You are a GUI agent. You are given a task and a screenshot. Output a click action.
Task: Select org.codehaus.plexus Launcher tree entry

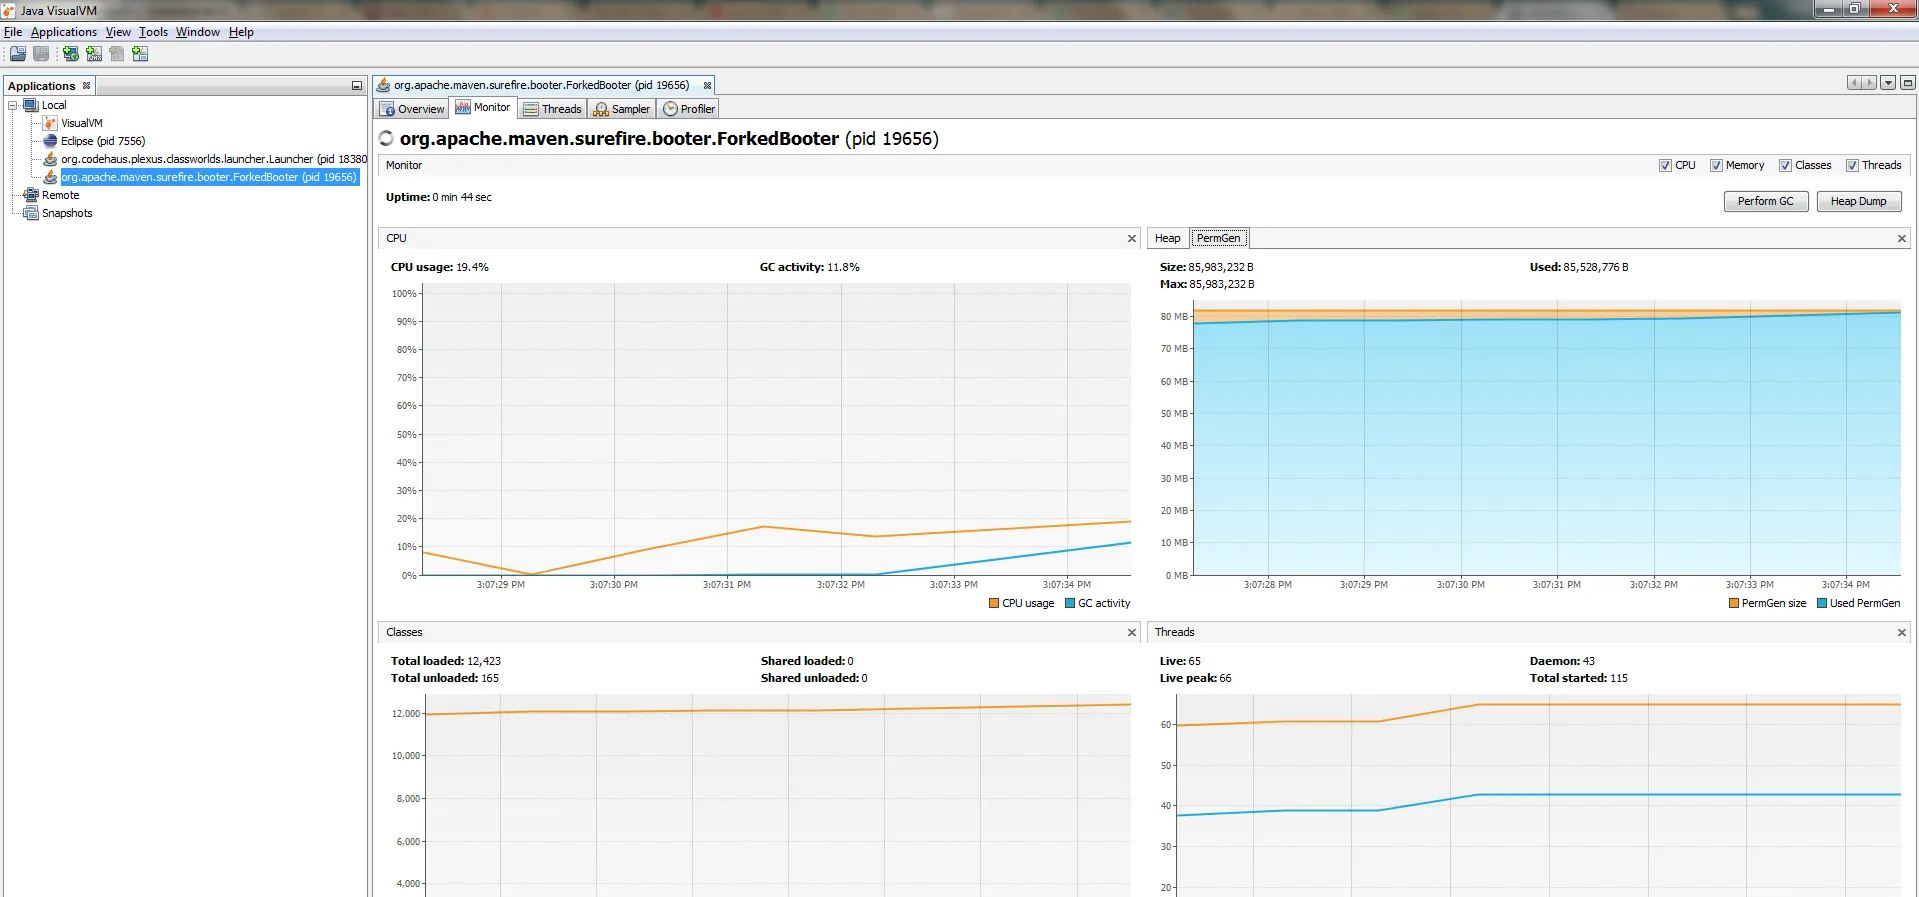(213, 160)
